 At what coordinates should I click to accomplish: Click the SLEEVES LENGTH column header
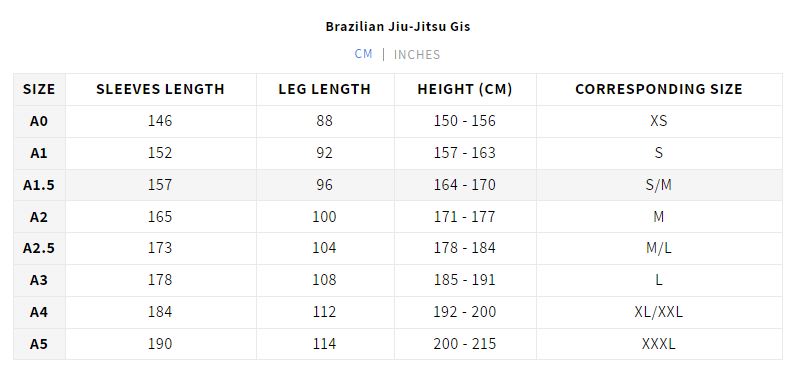pos(161,89)
